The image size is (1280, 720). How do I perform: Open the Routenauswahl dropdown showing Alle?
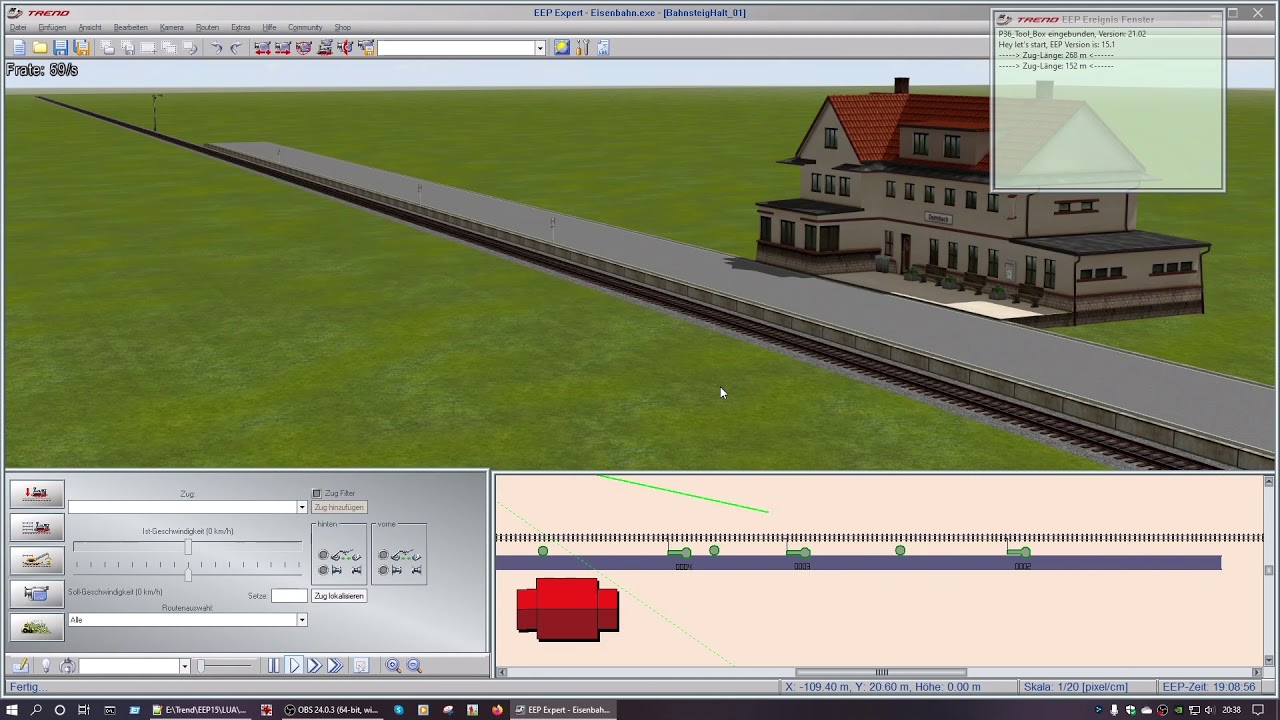tap(302, 620)
